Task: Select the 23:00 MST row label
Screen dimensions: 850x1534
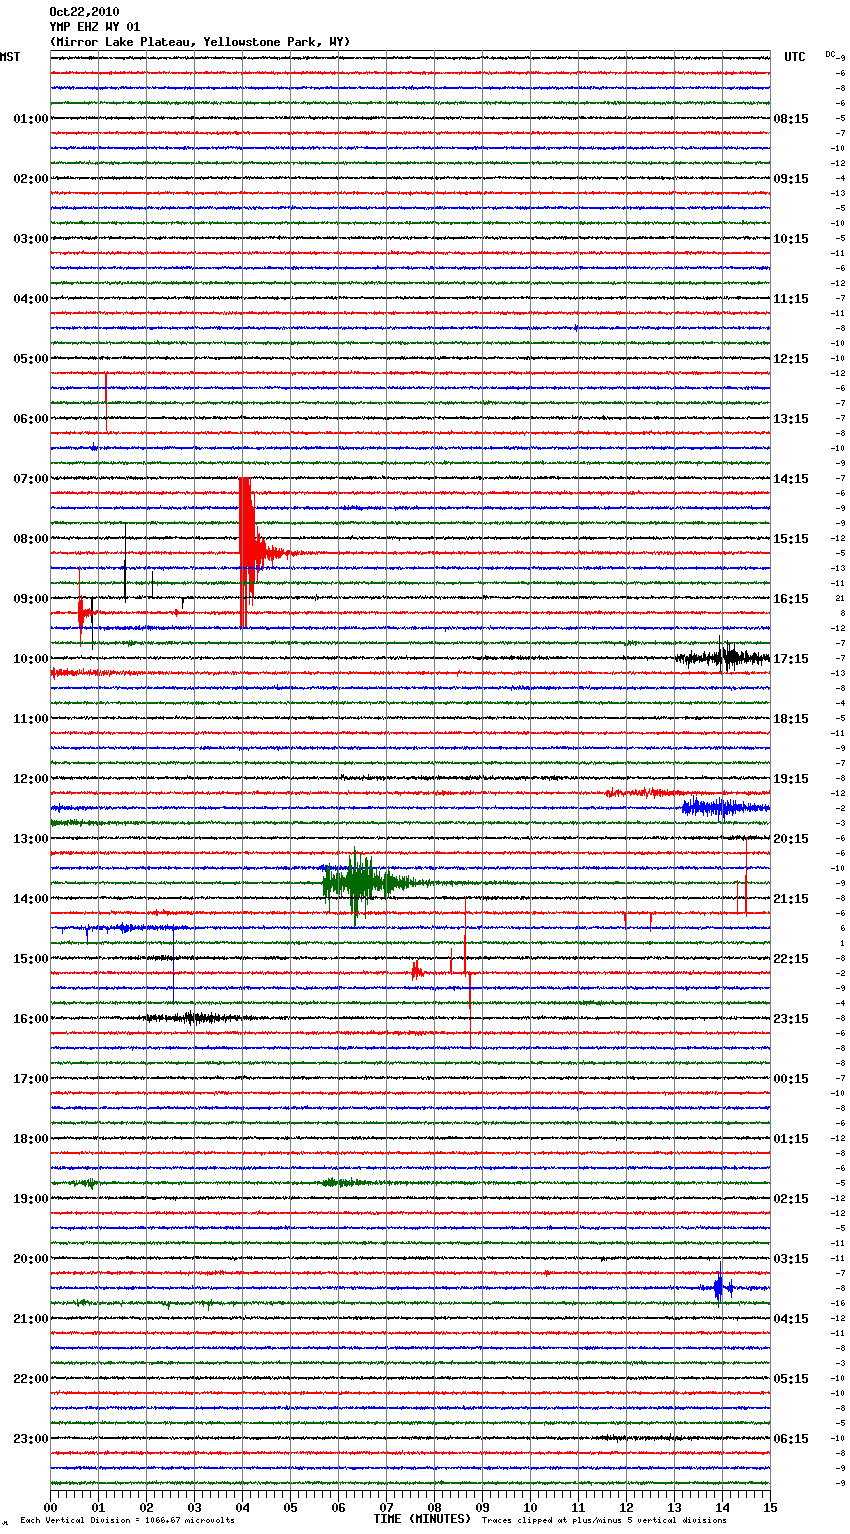Action: tap(30, 1439)
